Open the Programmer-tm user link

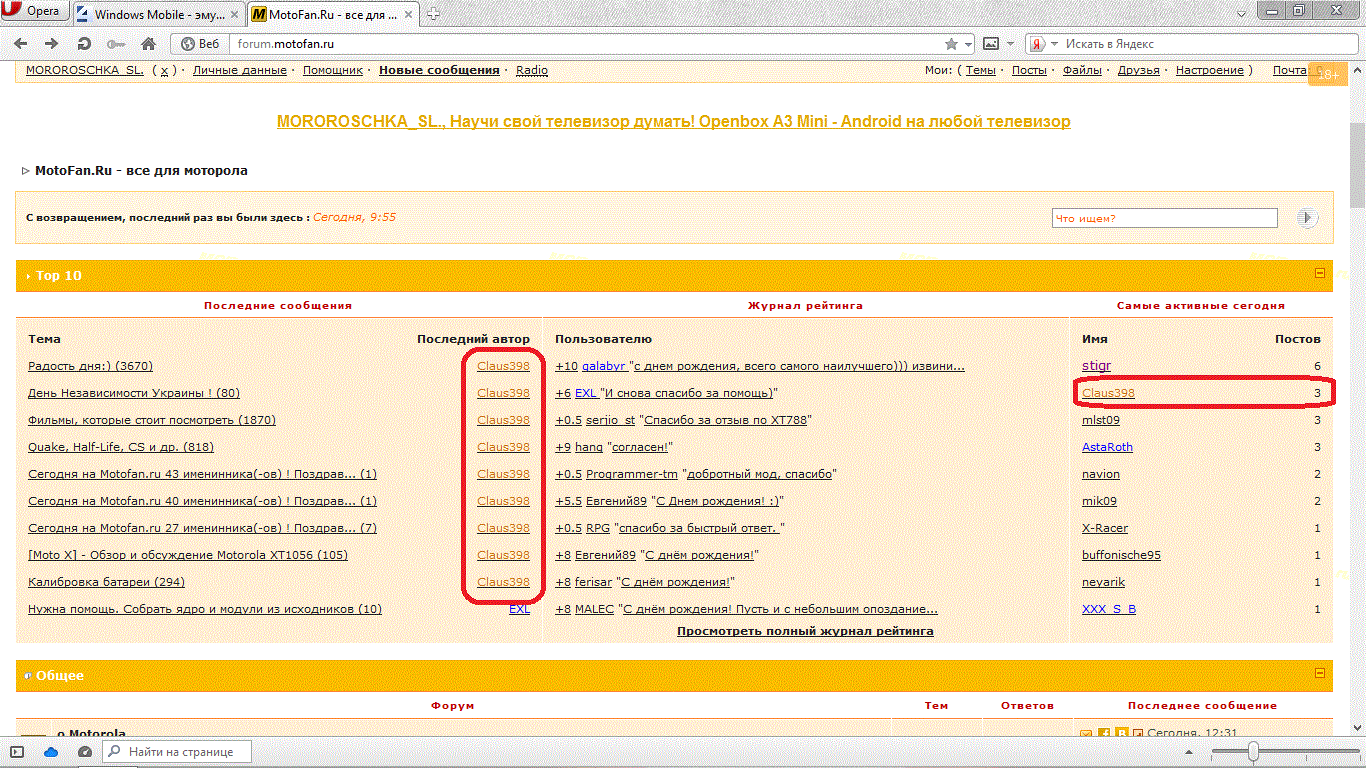click(632, 474)
